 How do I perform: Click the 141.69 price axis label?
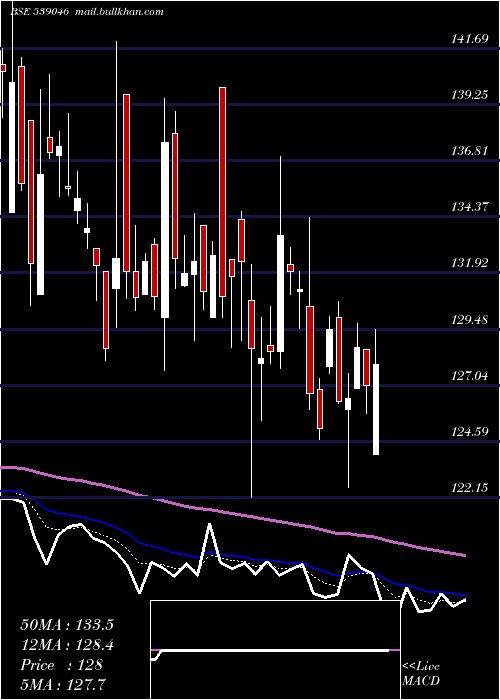coord(470,39)
